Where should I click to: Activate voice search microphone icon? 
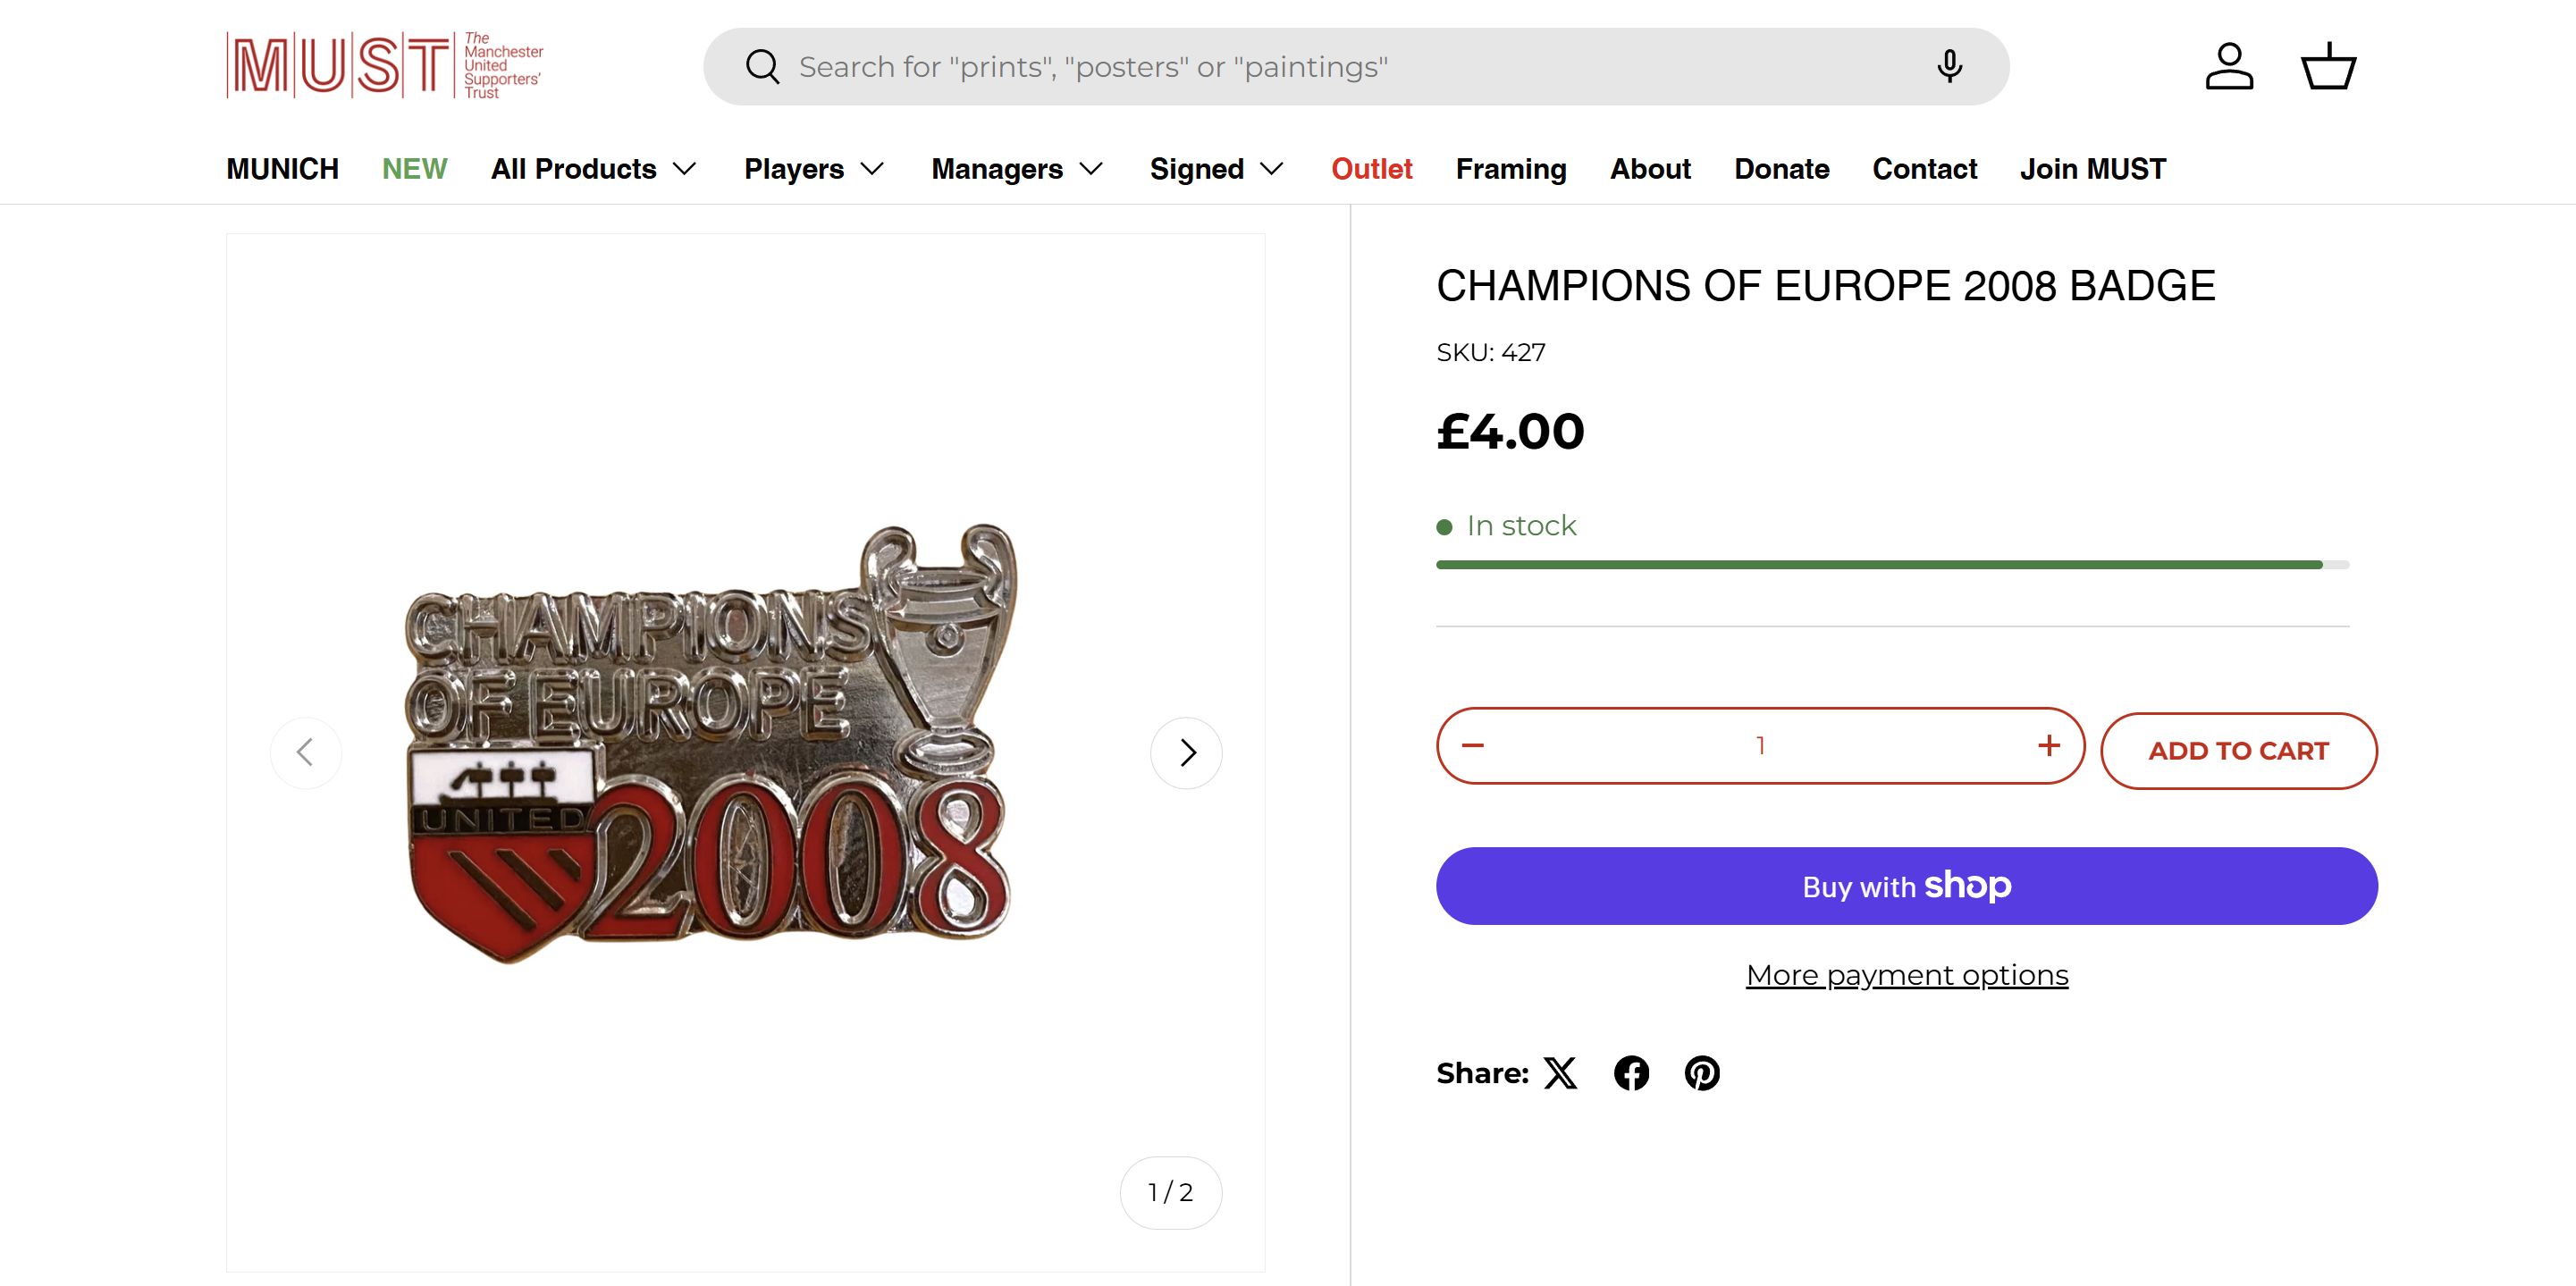coord(1949,67)
